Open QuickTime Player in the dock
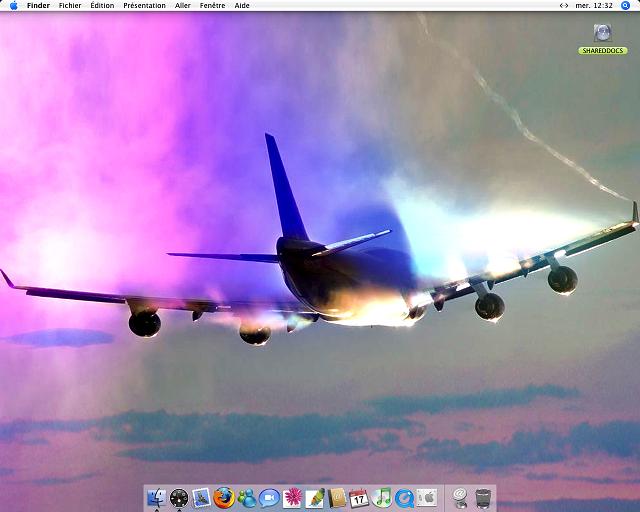The image size is (640, 512). (x=404, y=497)
